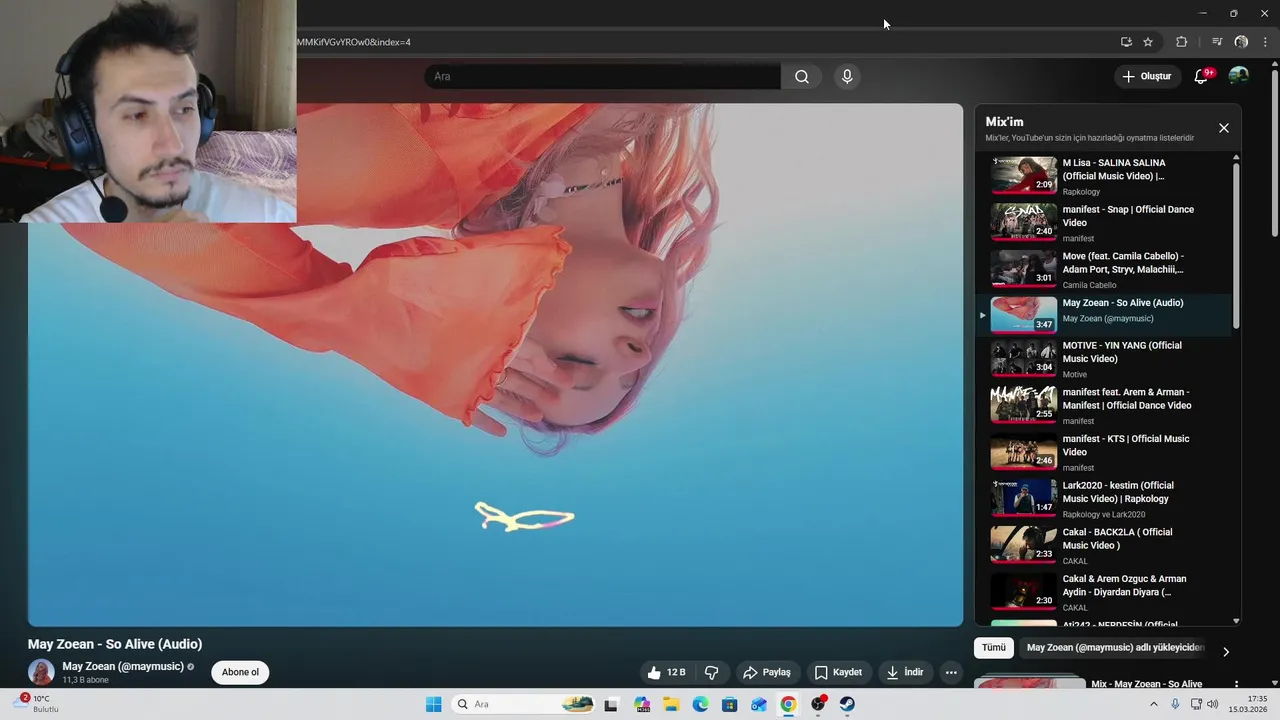Open OBS Studio from taskbar
Viewport: 1280px width, 720px height.
tap(818, 704)
